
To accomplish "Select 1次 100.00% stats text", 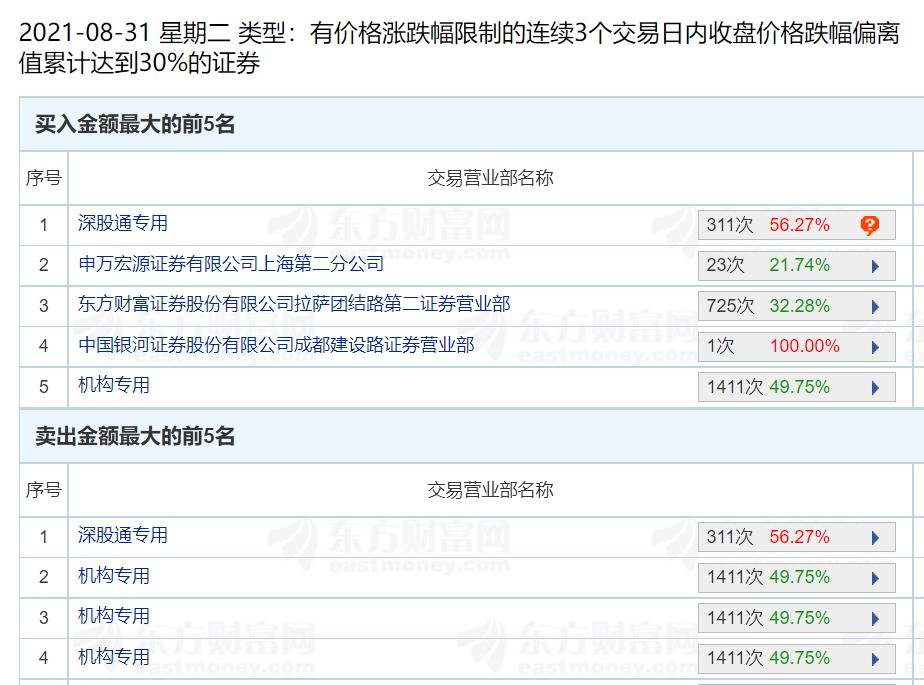I will point(773,346).
